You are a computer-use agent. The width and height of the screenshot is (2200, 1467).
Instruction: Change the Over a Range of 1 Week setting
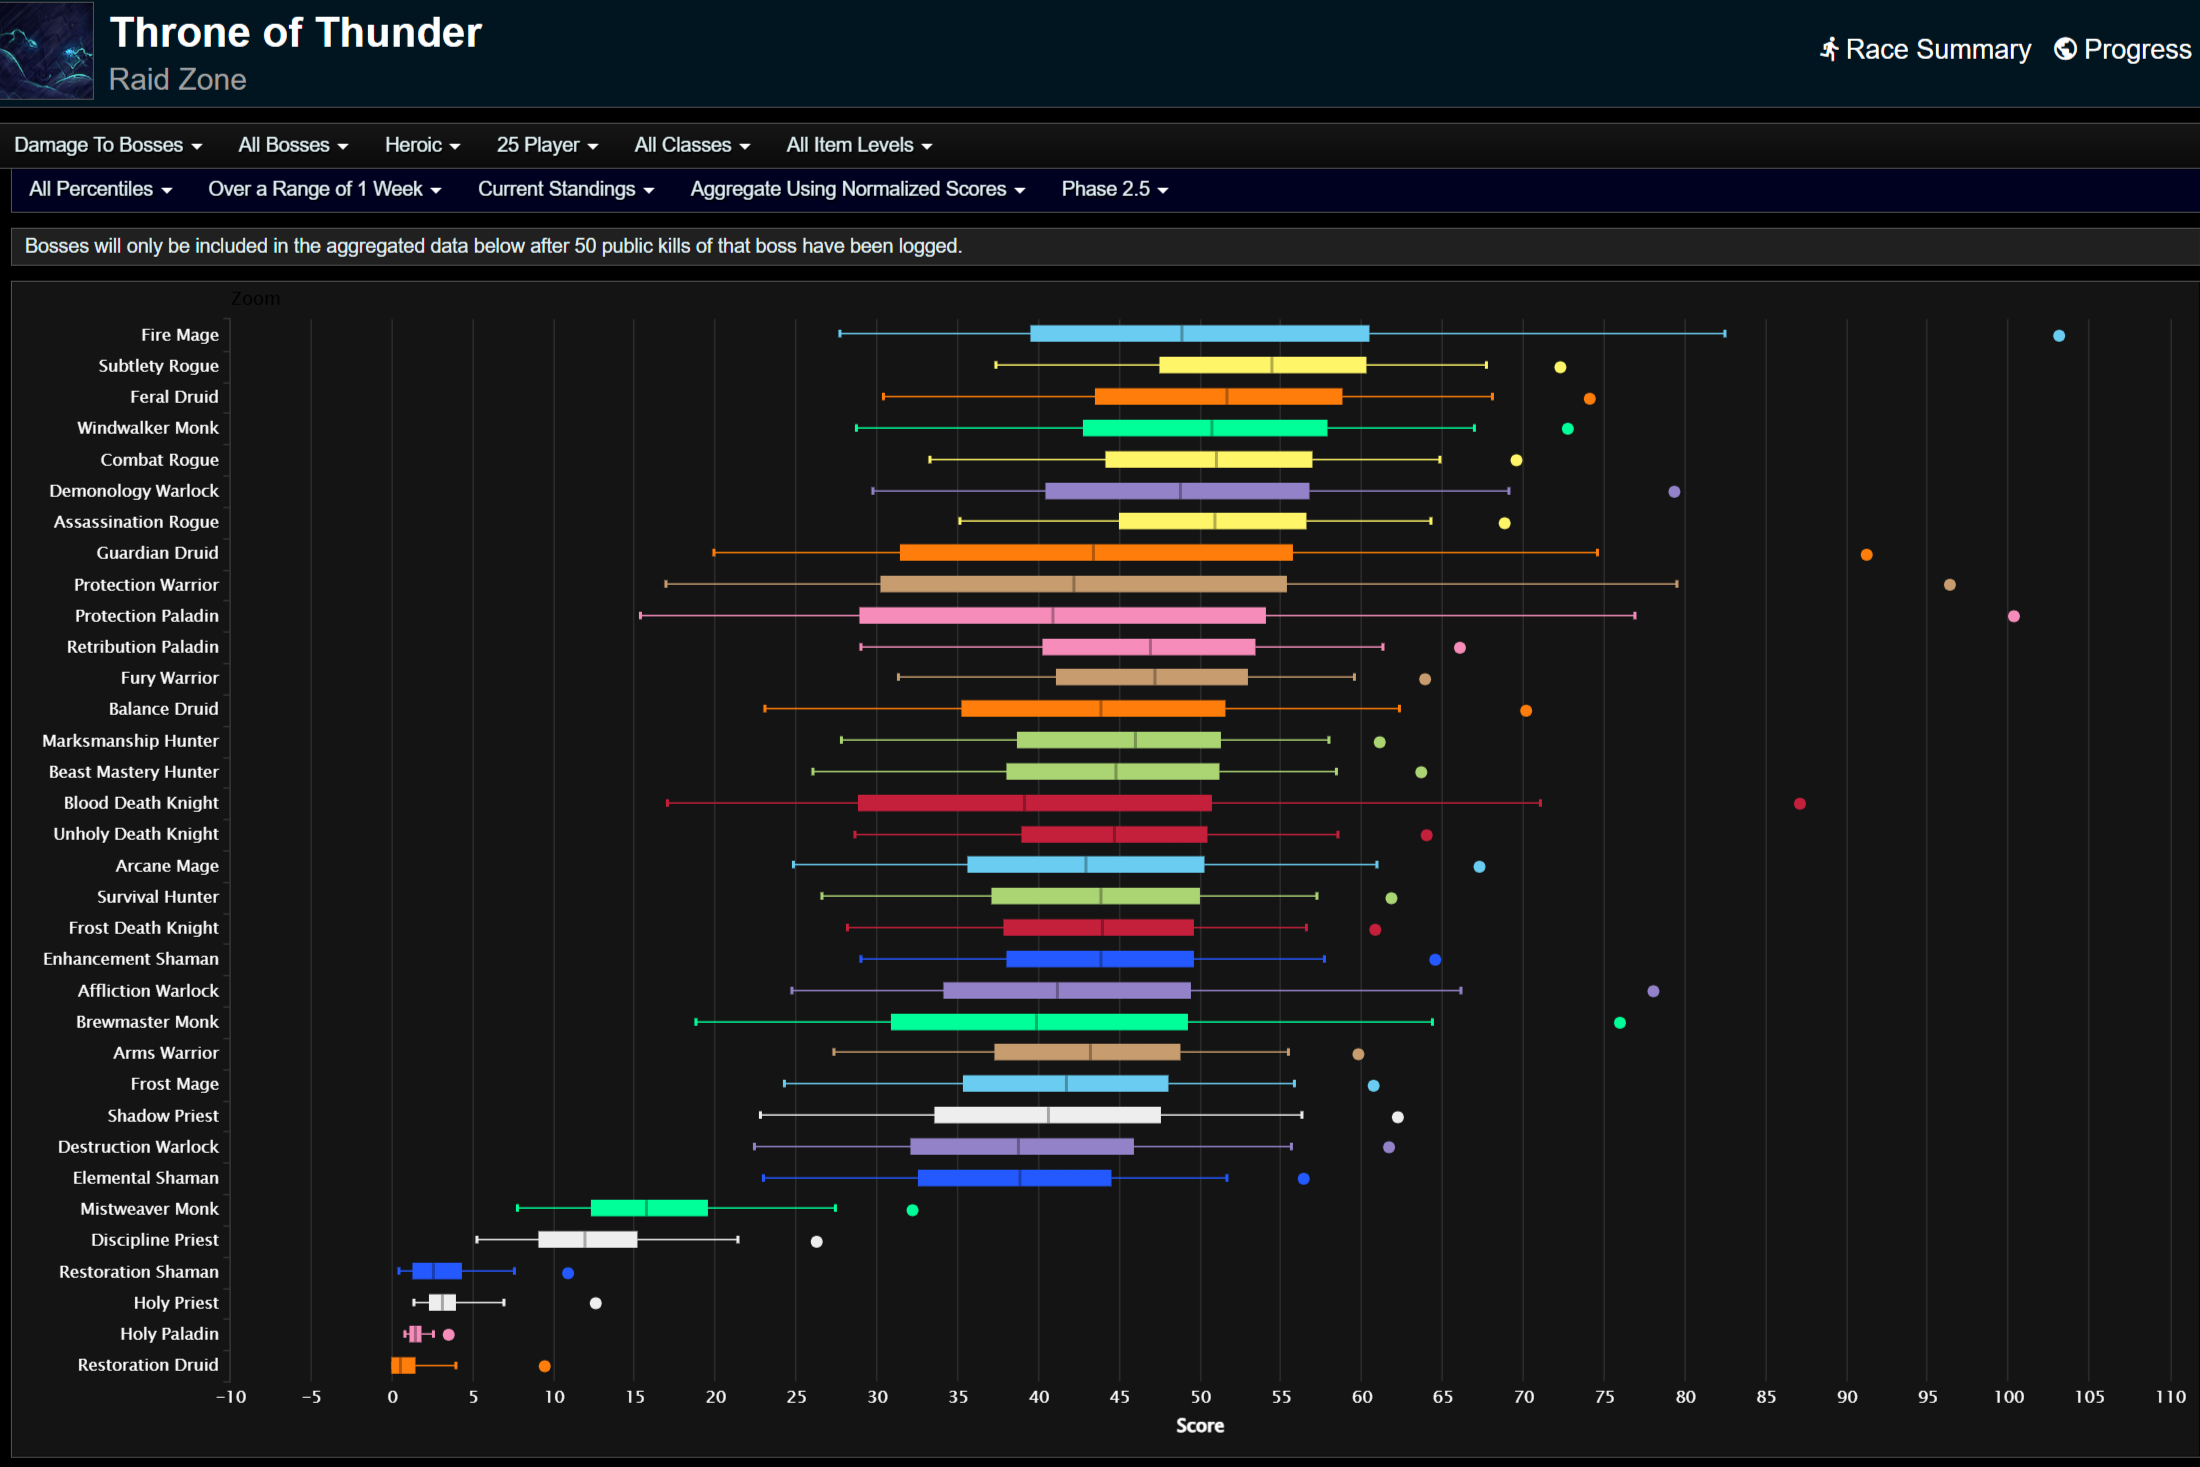pos(324,189)
